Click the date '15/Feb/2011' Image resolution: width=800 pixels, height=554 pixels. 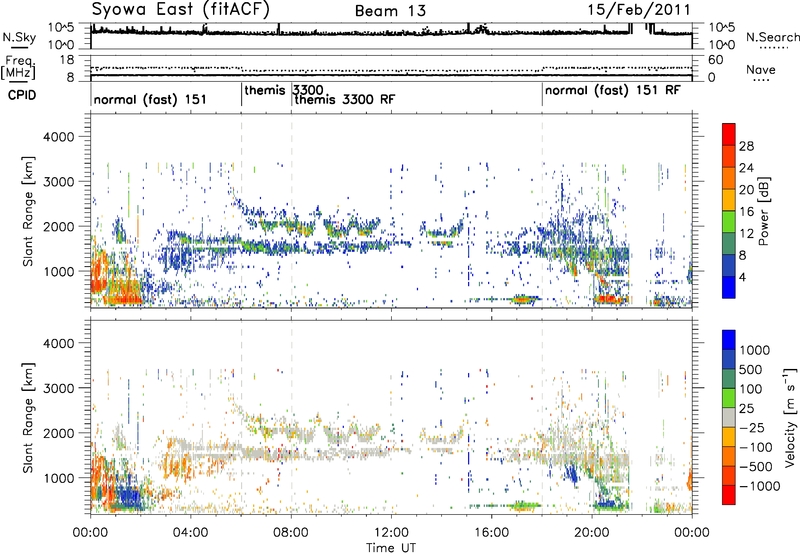[639, 9]
